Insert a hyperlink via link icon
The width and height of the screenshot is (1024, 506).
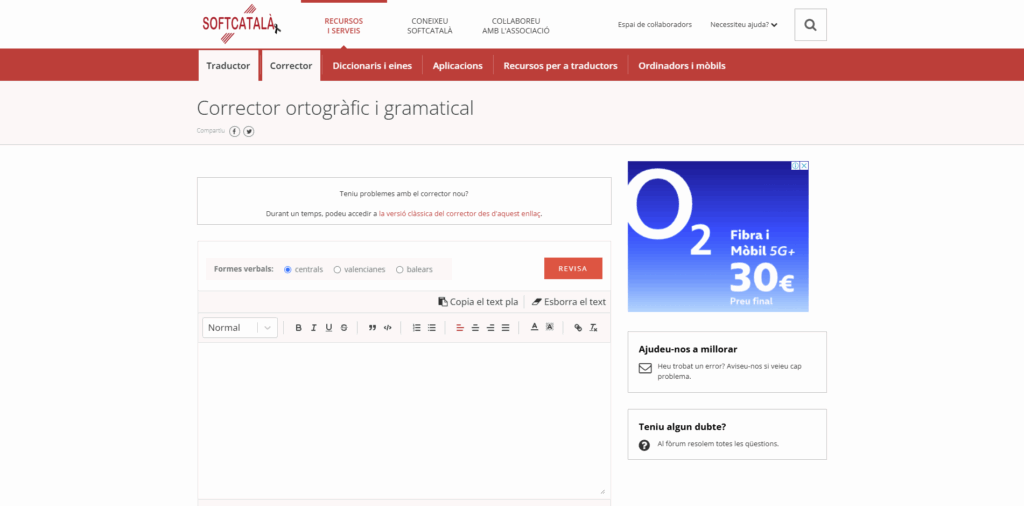[x=578, y=328]
